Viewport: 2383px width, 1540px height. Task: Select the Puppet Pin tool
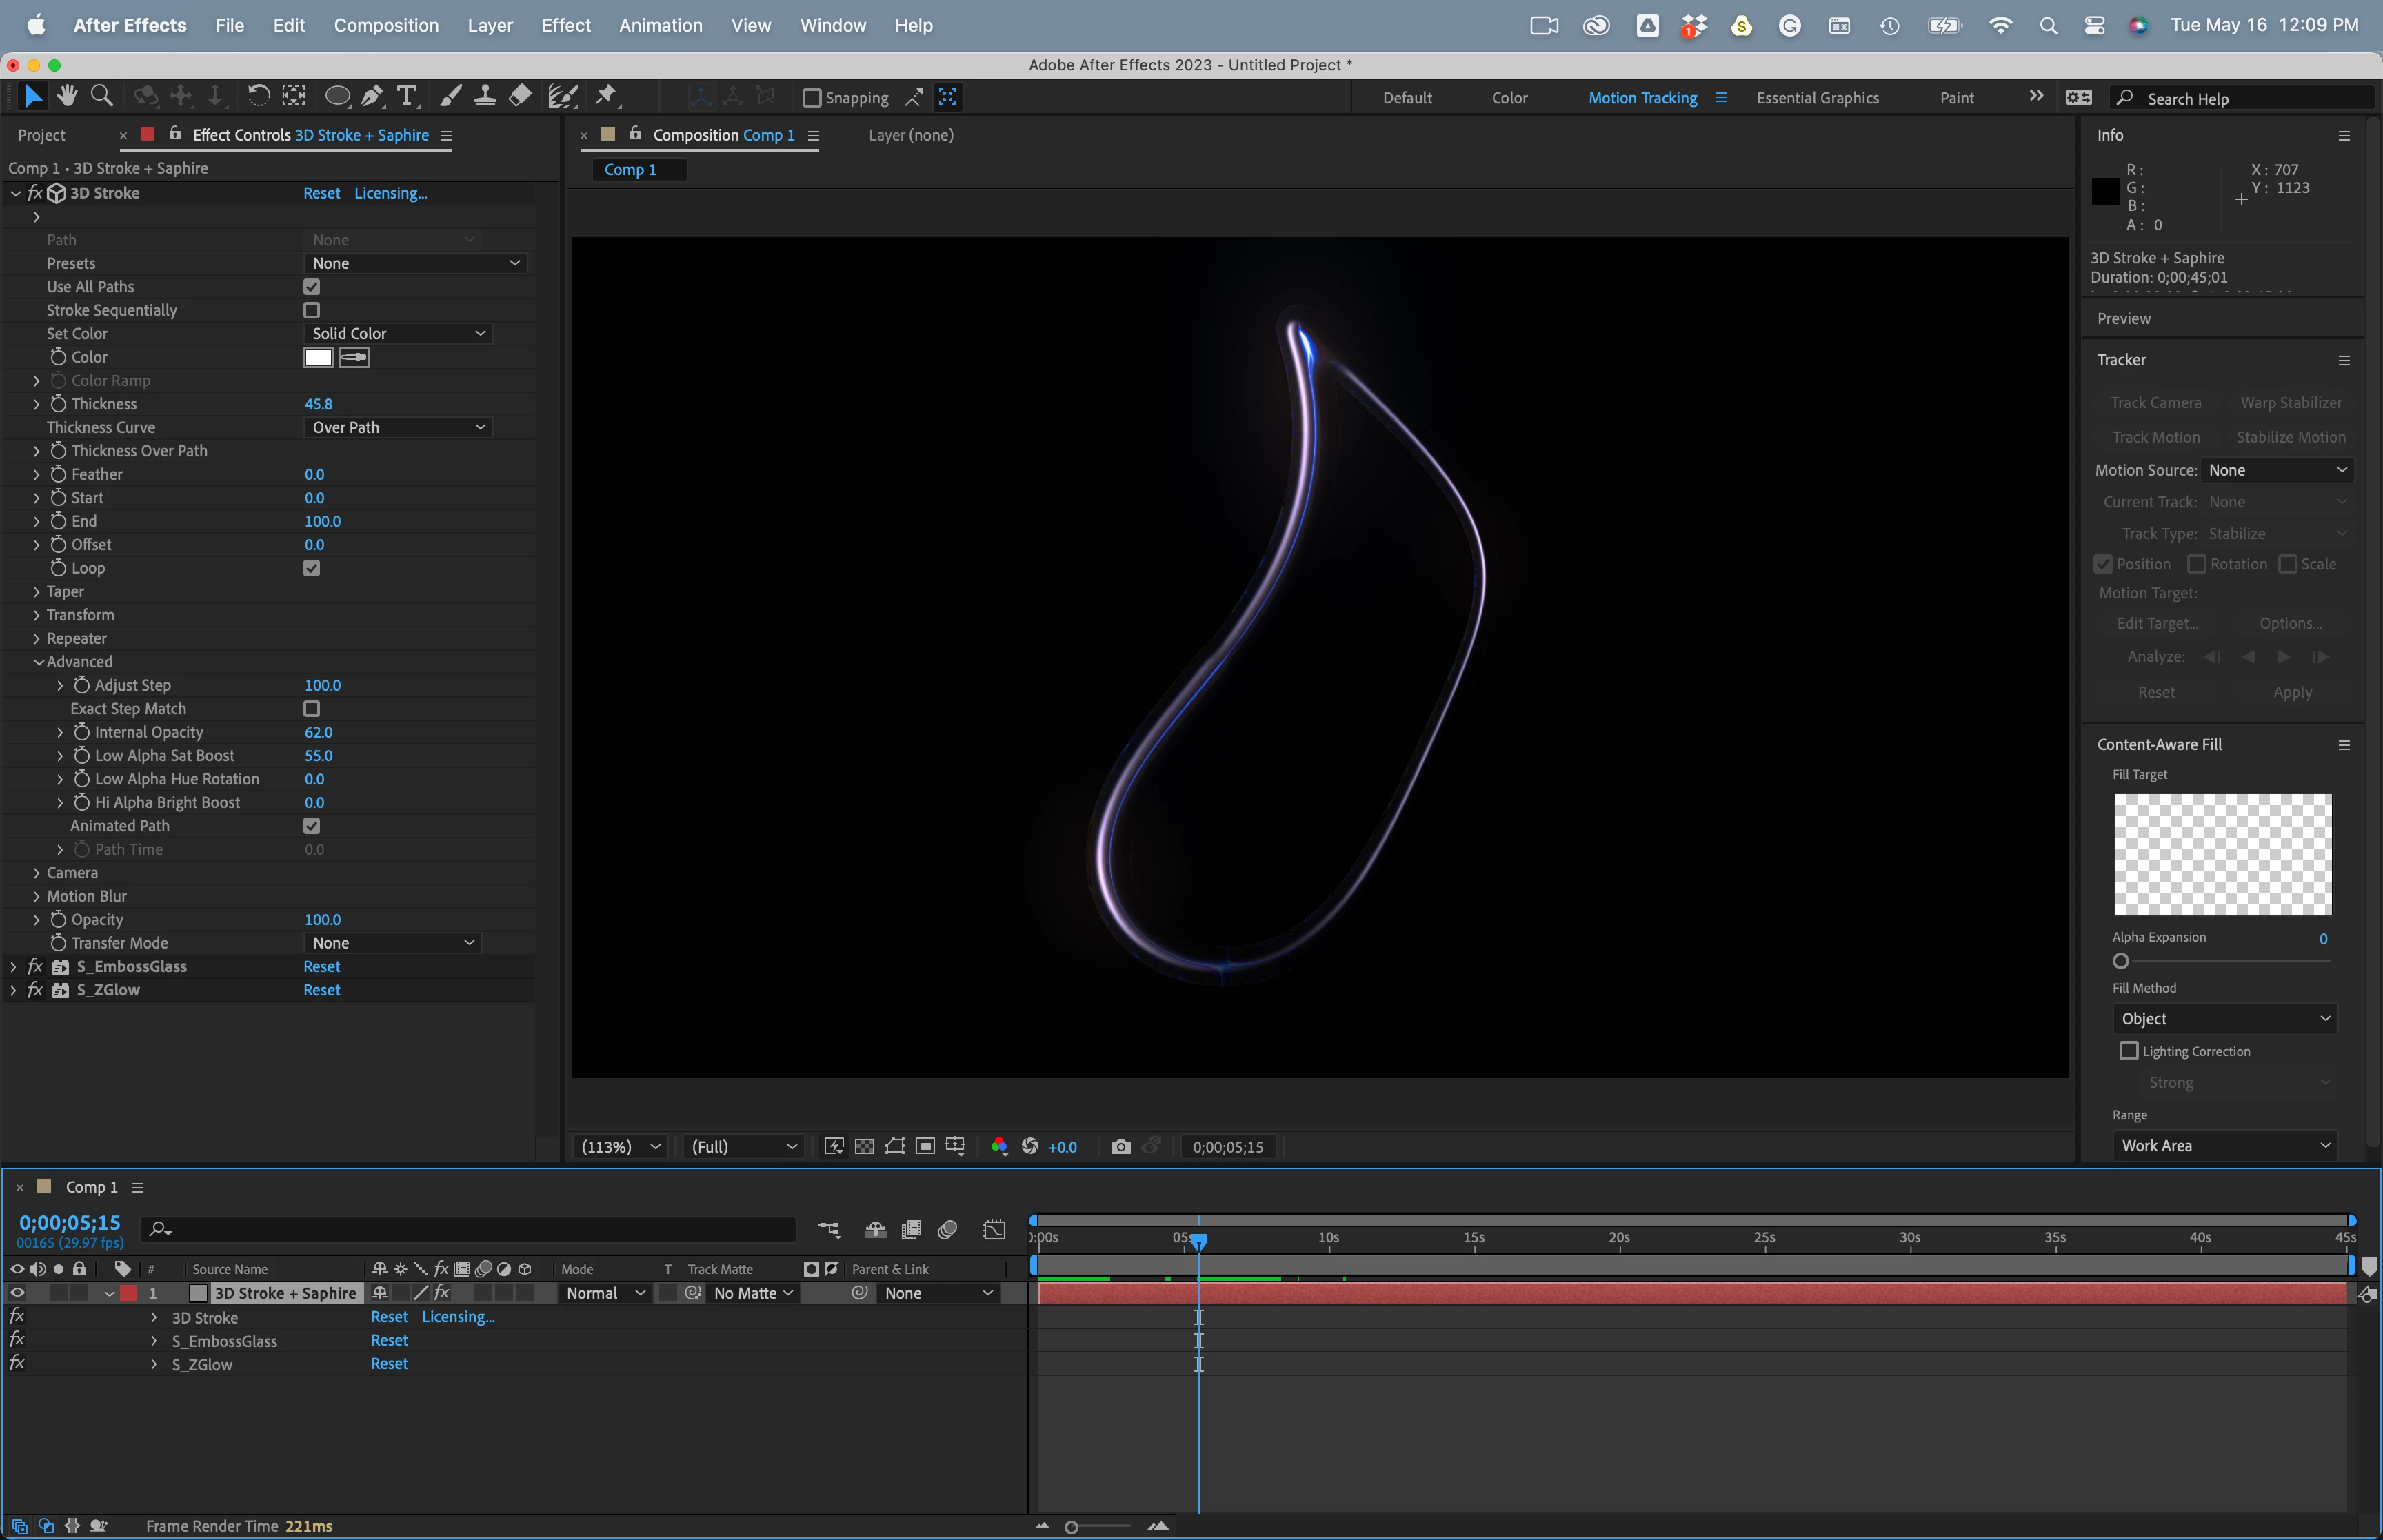(x=606, y=96)
